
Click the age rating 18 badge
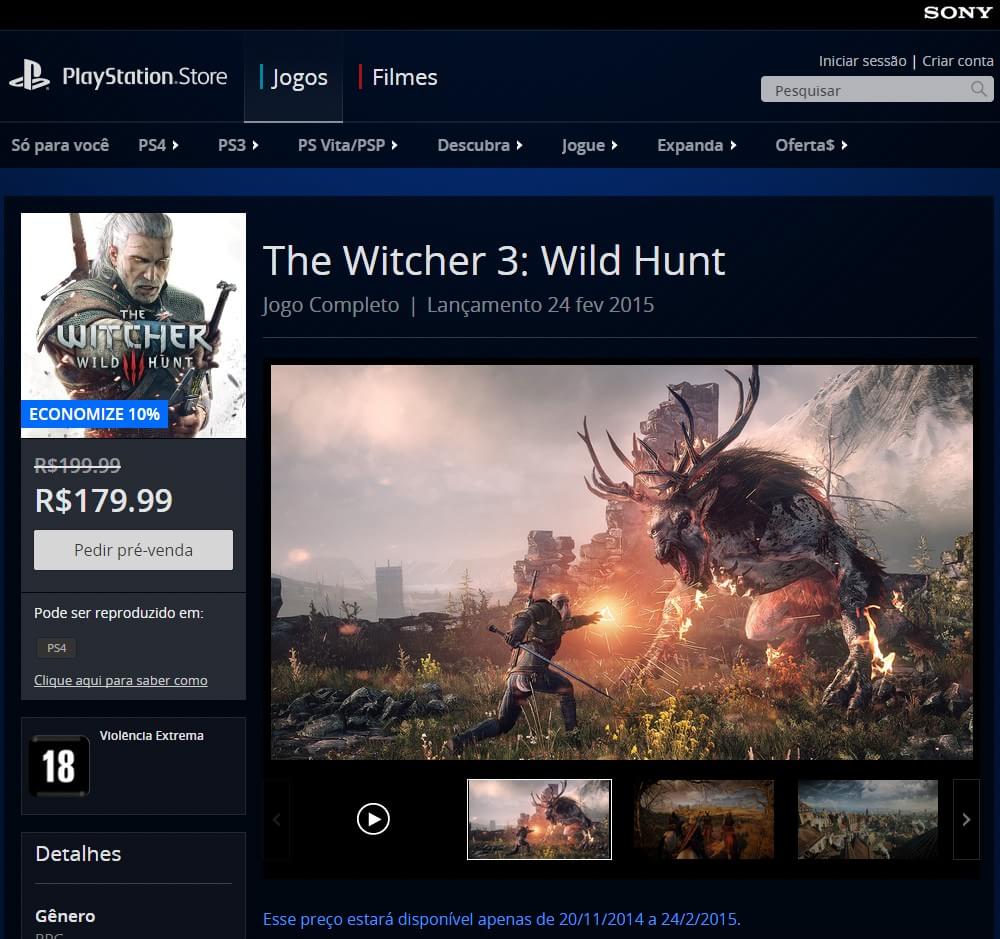coord(59,765)
